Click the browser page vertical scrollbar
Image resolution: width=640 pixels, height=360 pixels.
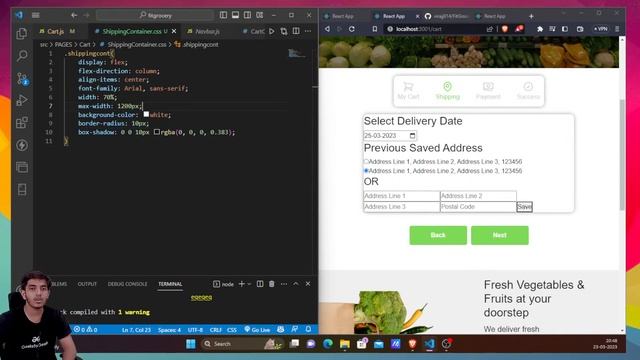click(x=622, y=154)
